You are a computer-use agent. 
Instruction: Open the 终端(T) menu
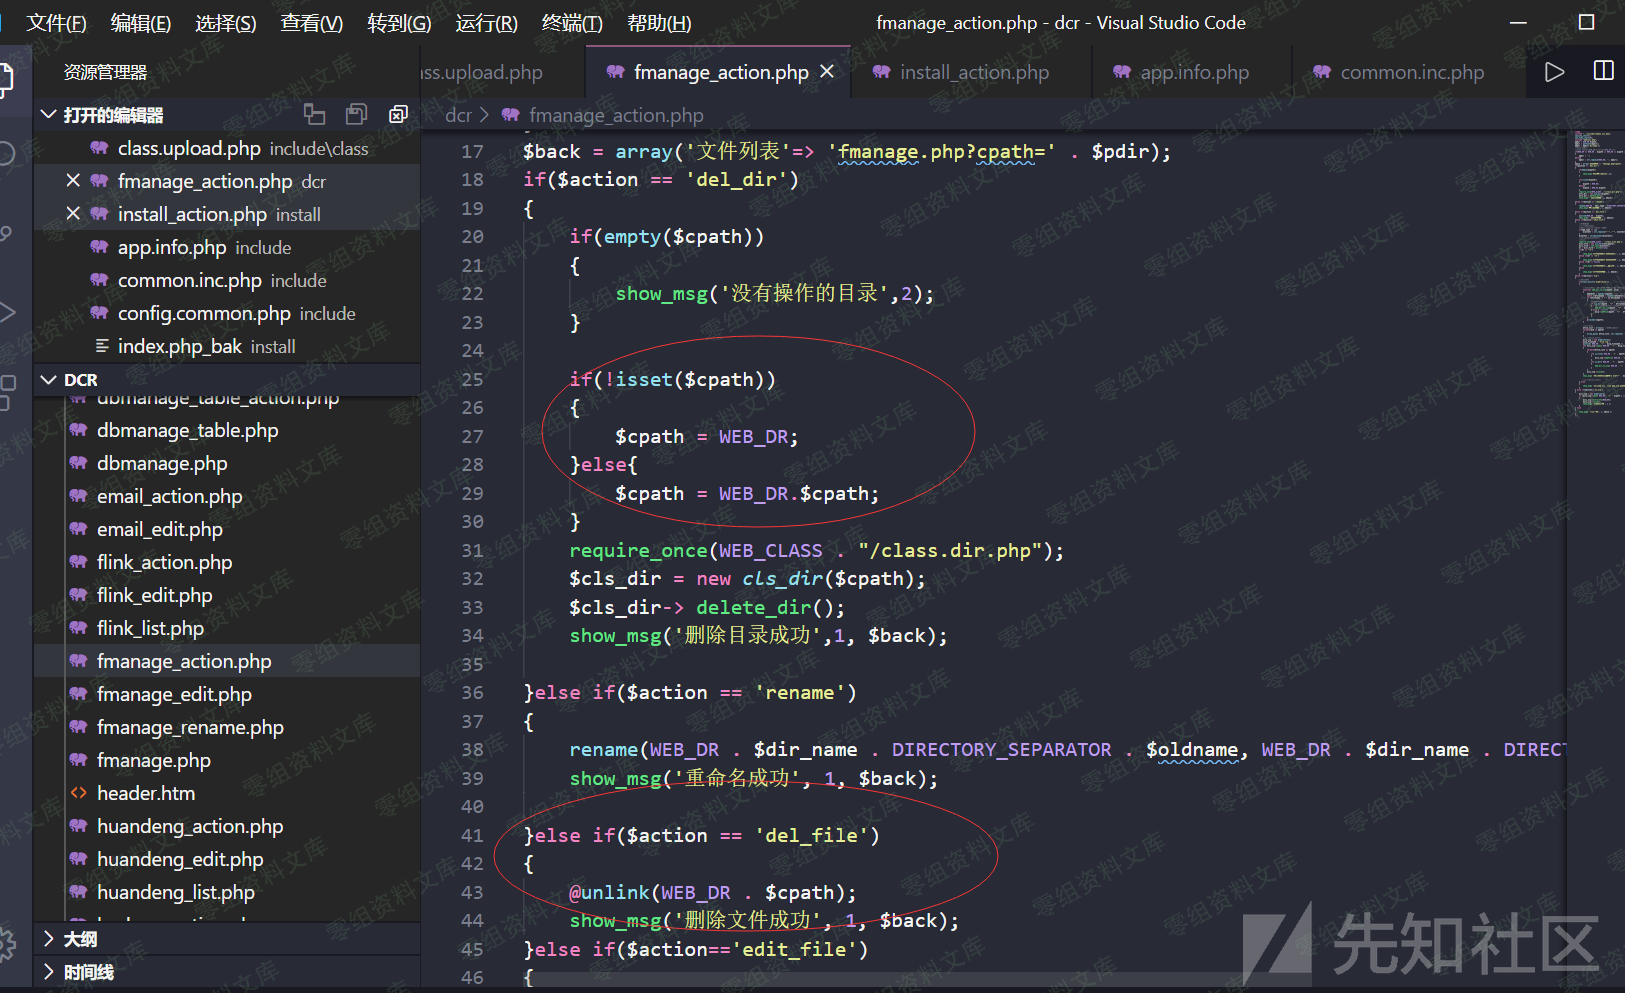coord(571,23)
